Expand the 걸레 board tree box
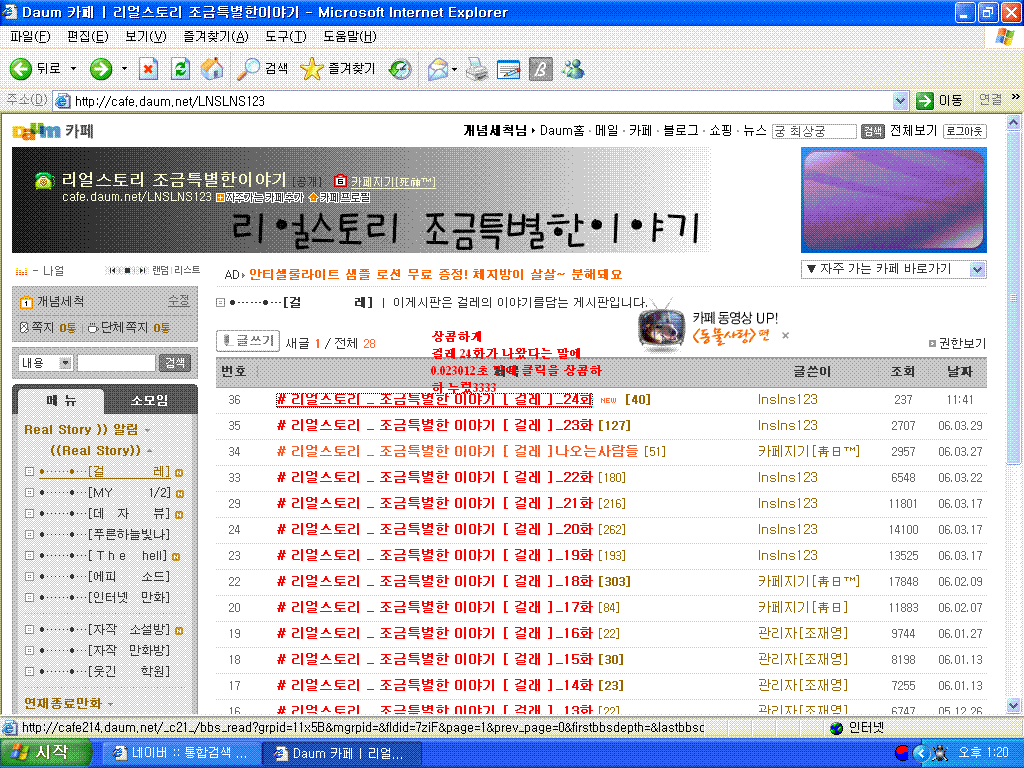The height and width of the screenshot is (768, 1024). tap(29, 472)
